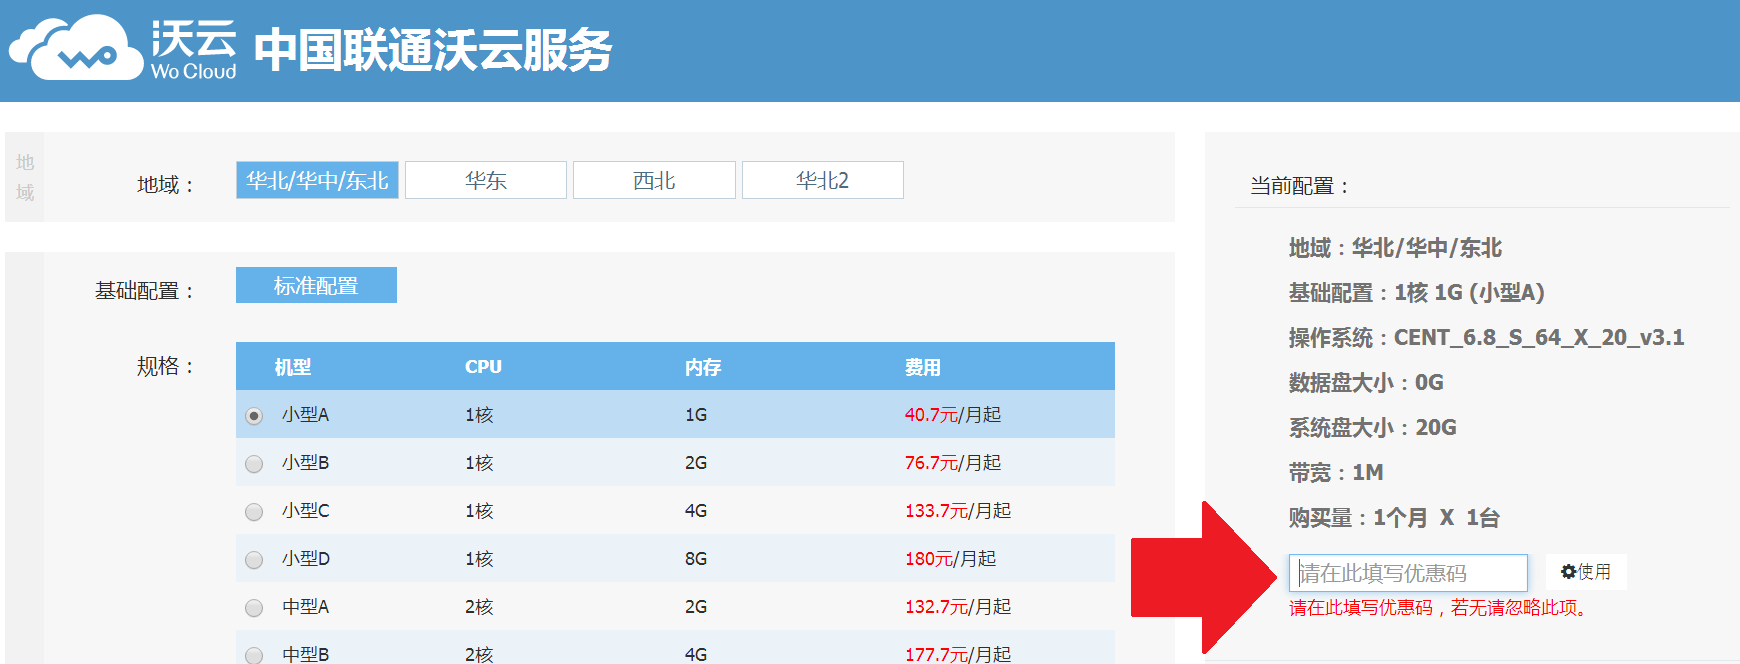Select the 小型D radio button
This screenshot has width=1740, height=664.
[254, 559]
